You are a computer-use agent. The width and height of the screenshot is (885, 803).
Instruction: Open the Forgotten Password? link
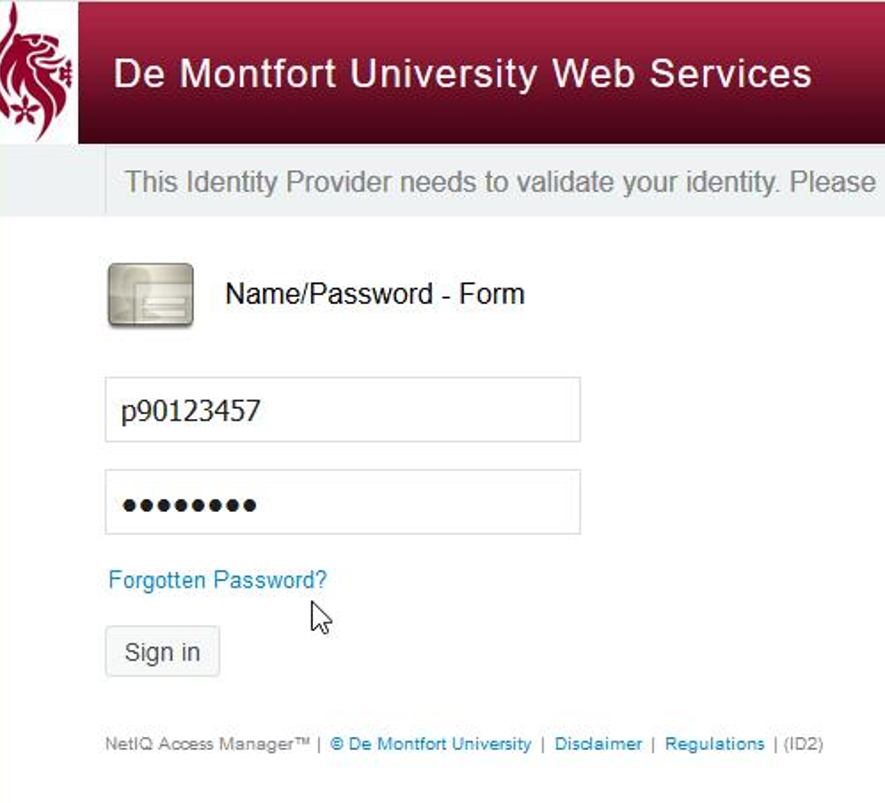pyautogui.click(x=217, y=580)
